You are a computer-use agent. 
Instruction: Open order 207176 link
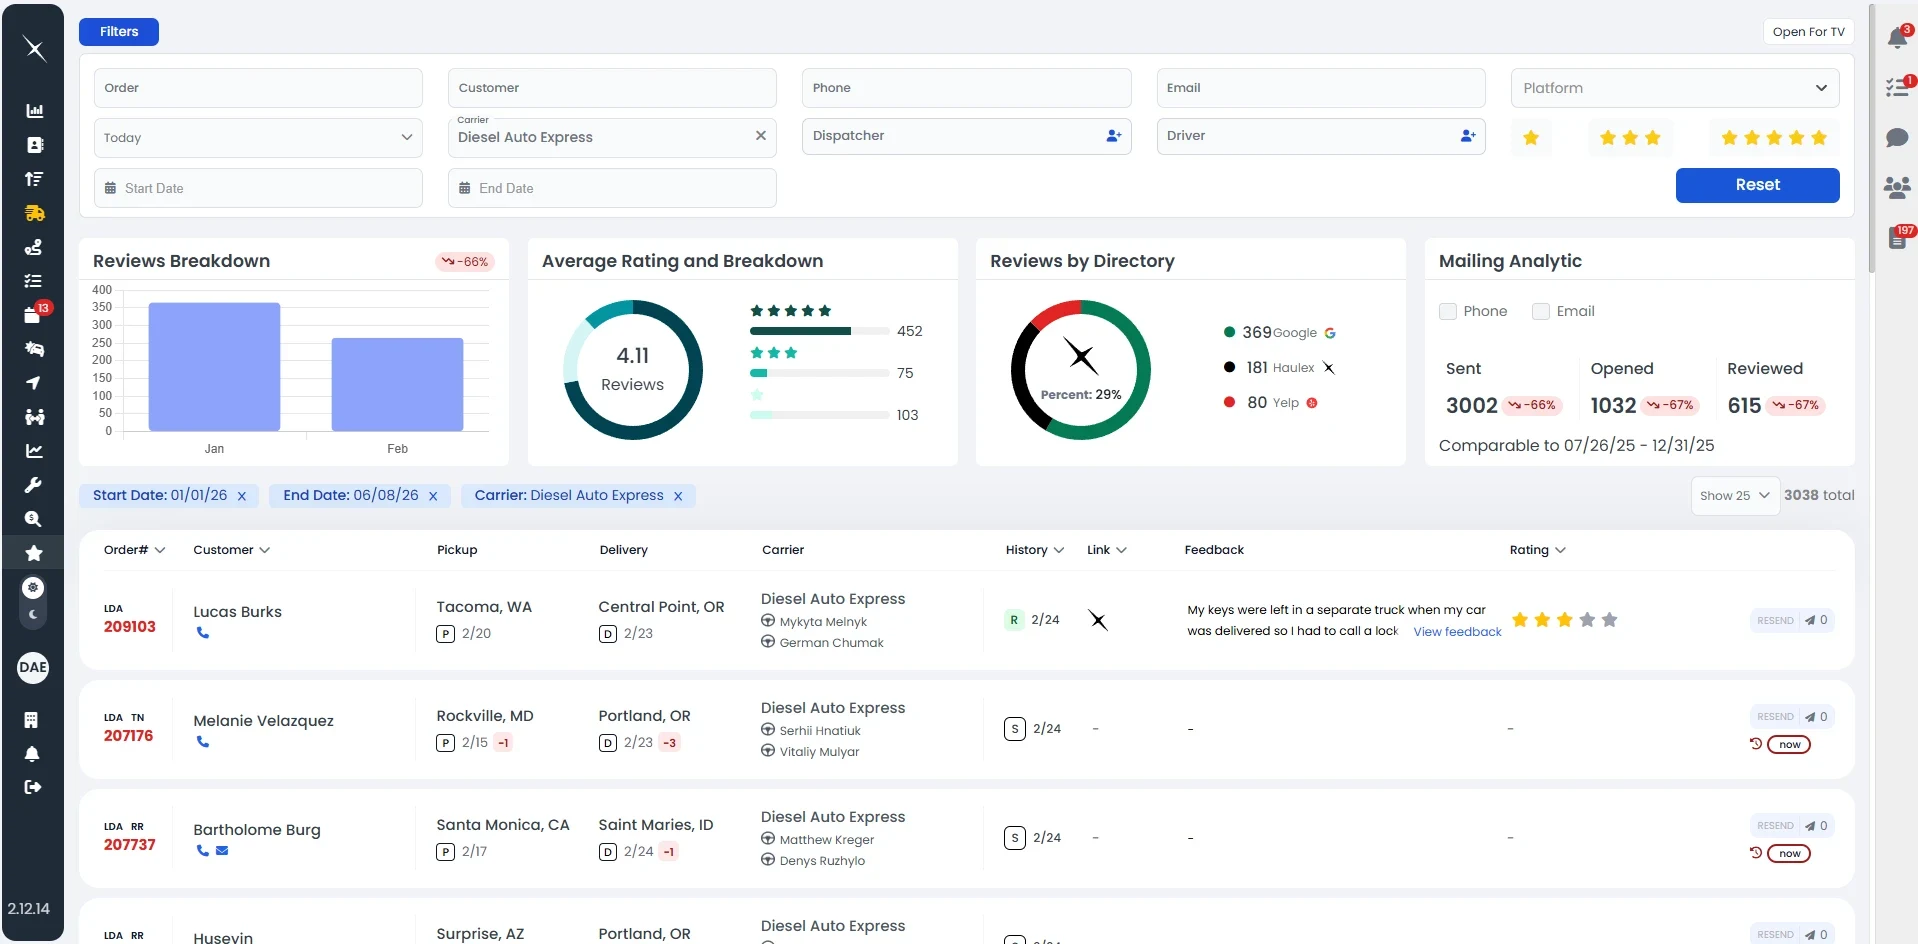click(x=129, y=736)
